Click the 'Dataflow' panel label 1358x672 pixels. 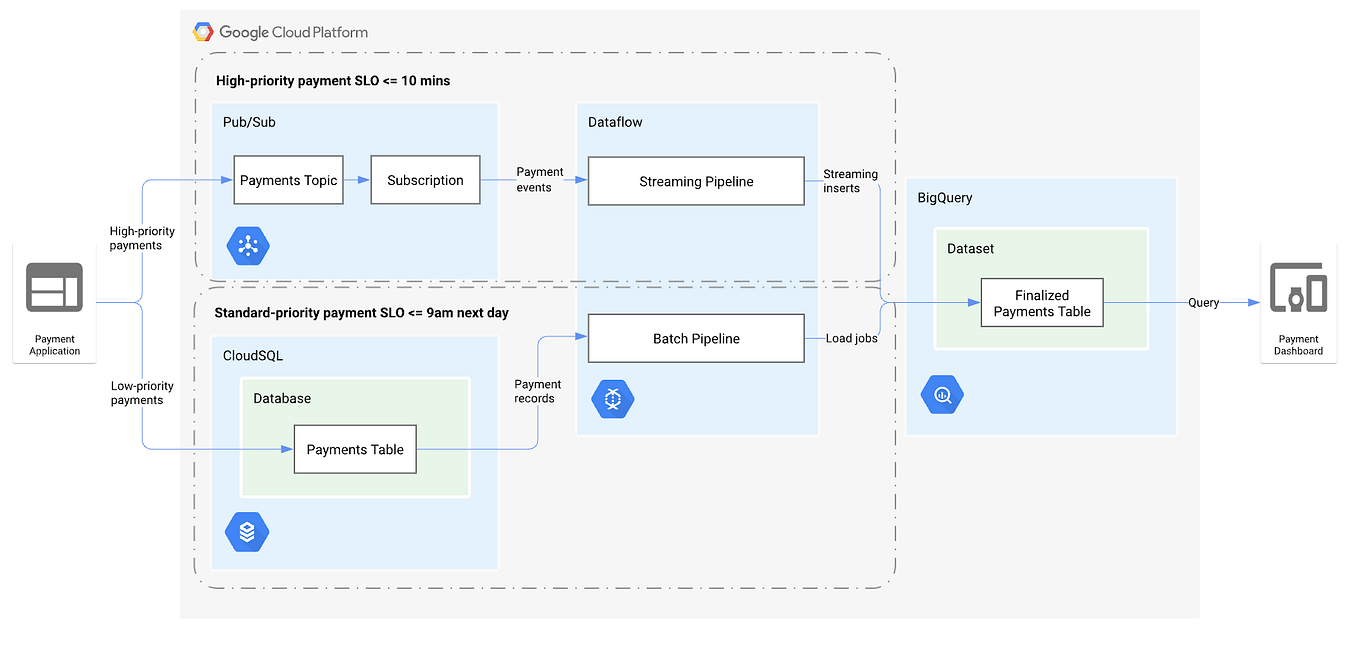(x=615, y=122)
